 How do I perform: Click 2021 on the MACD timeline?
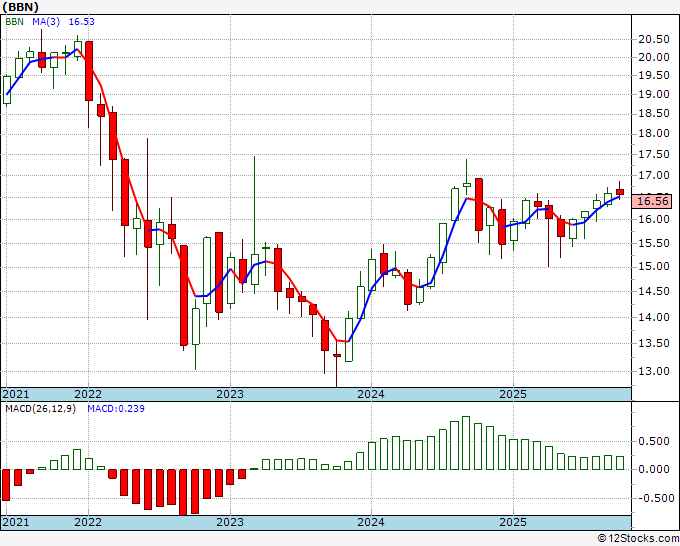(x=16, y=522)
